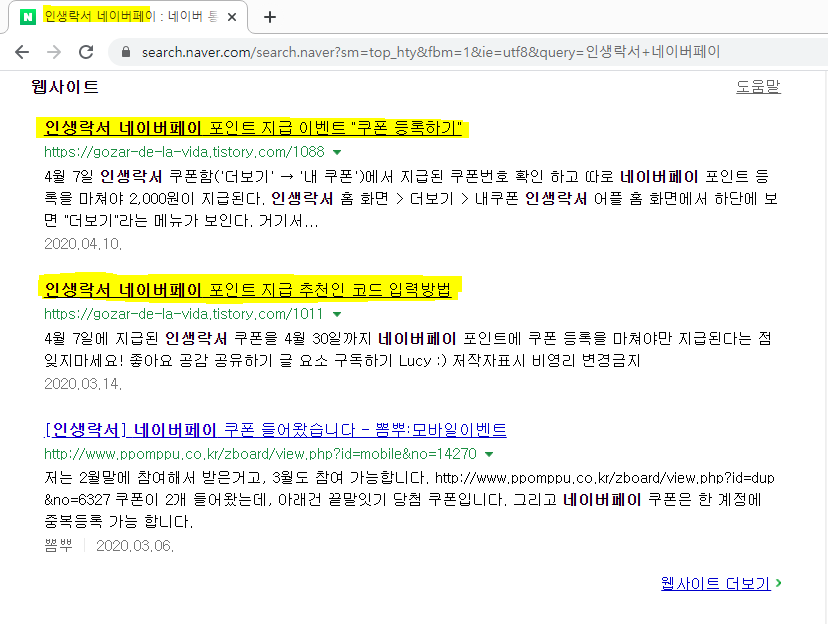The image size is (828, 624).
Task: Open the tistory.com/1088 green URL
Action: click(184, 152)
